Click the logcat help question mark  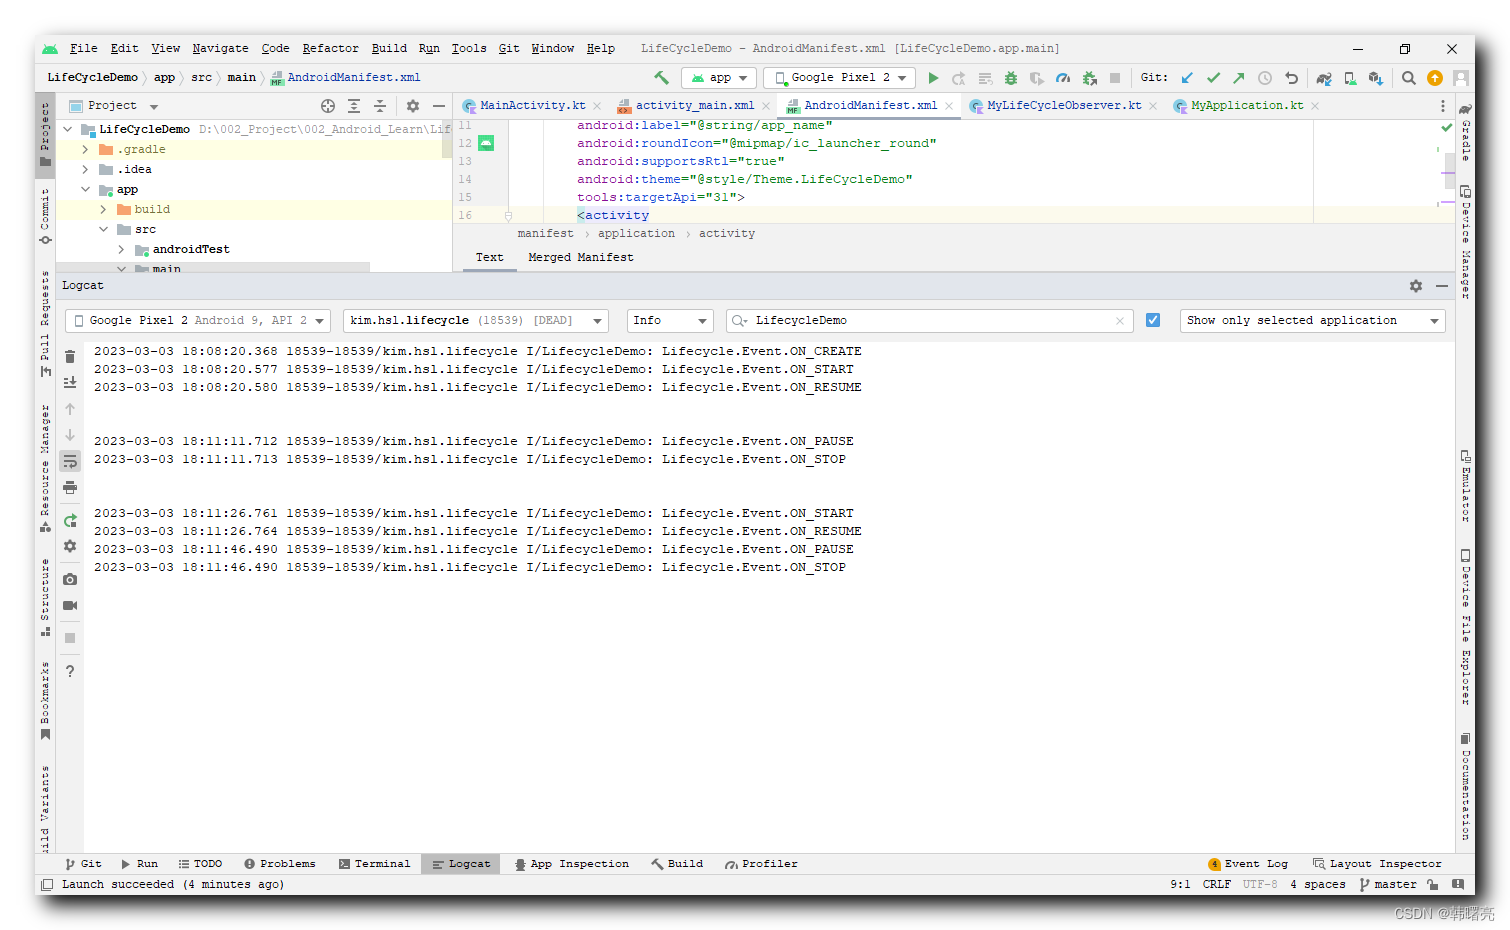click(70, 671)
